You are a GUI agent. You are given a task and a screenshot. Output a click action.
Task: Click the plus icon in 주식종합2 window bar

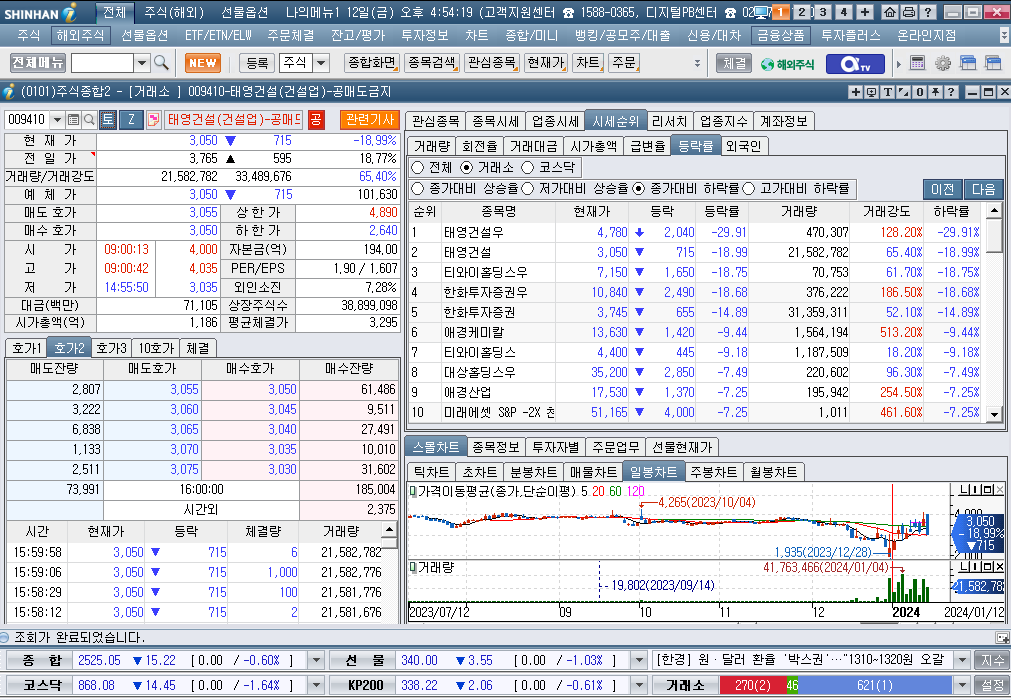[856, 92]
